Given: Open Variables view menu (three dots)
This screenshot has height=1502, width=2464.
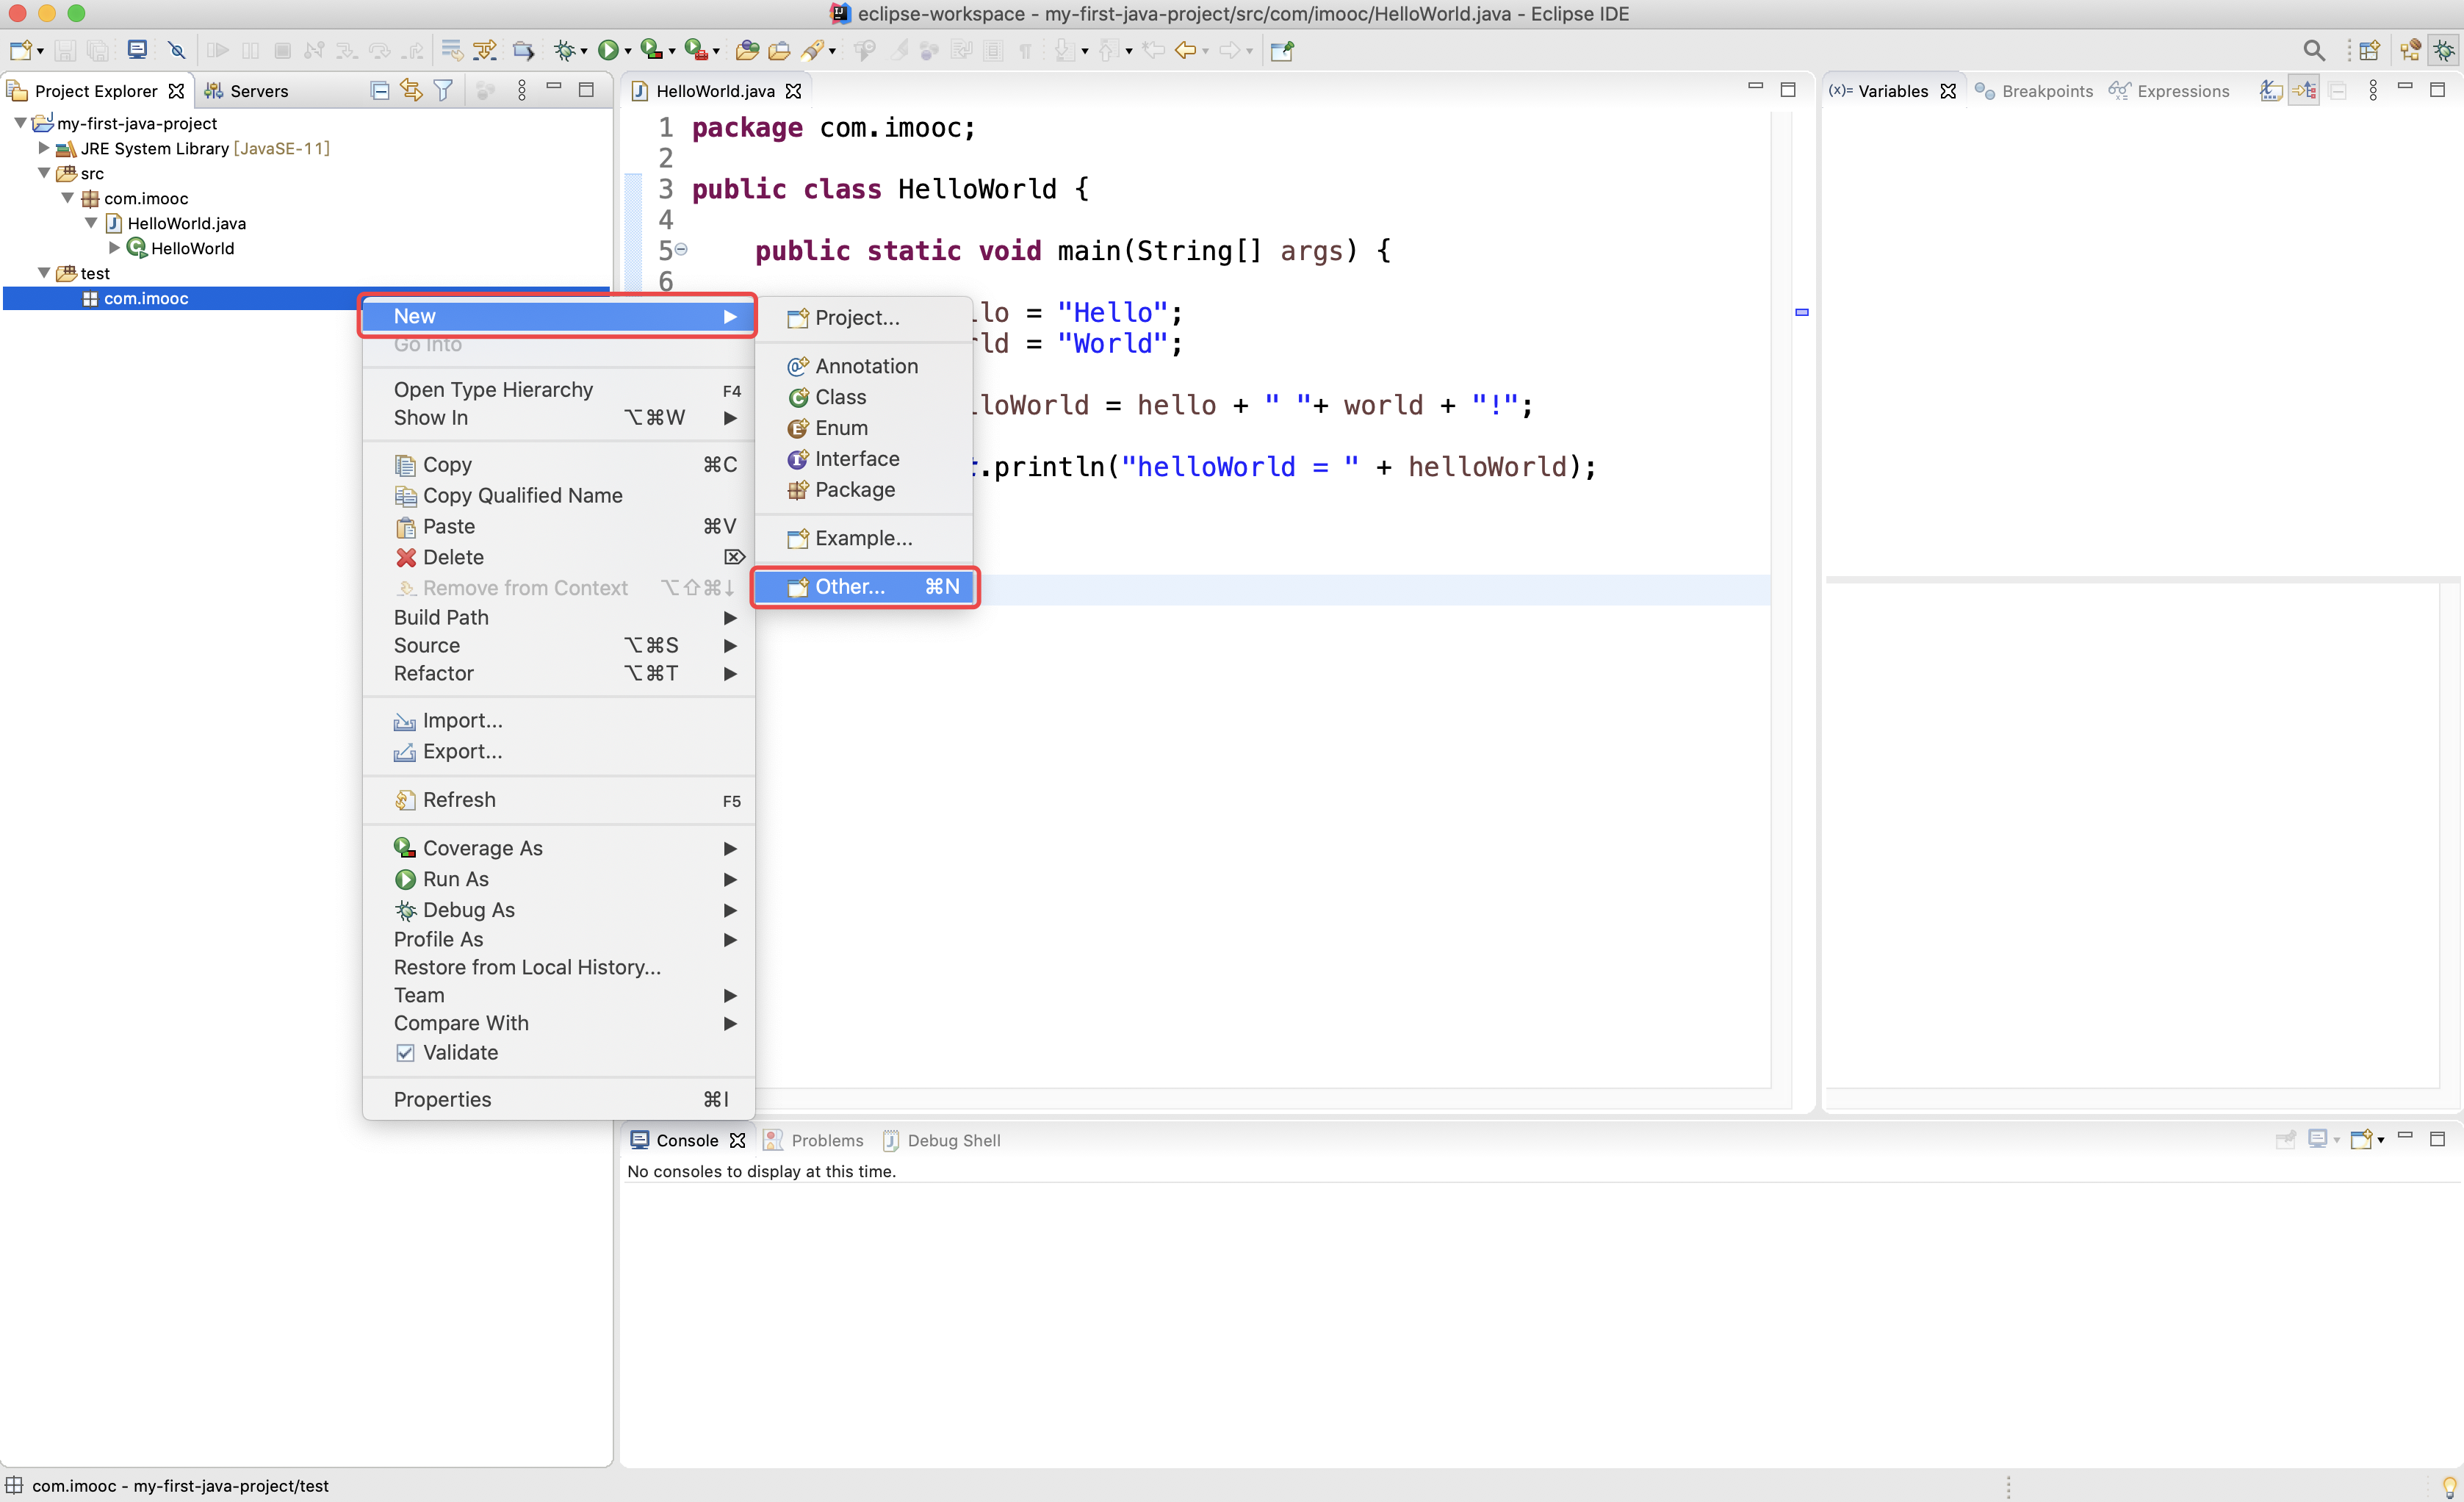Looking at the screenshot, I should click(x=2373, y=91).
